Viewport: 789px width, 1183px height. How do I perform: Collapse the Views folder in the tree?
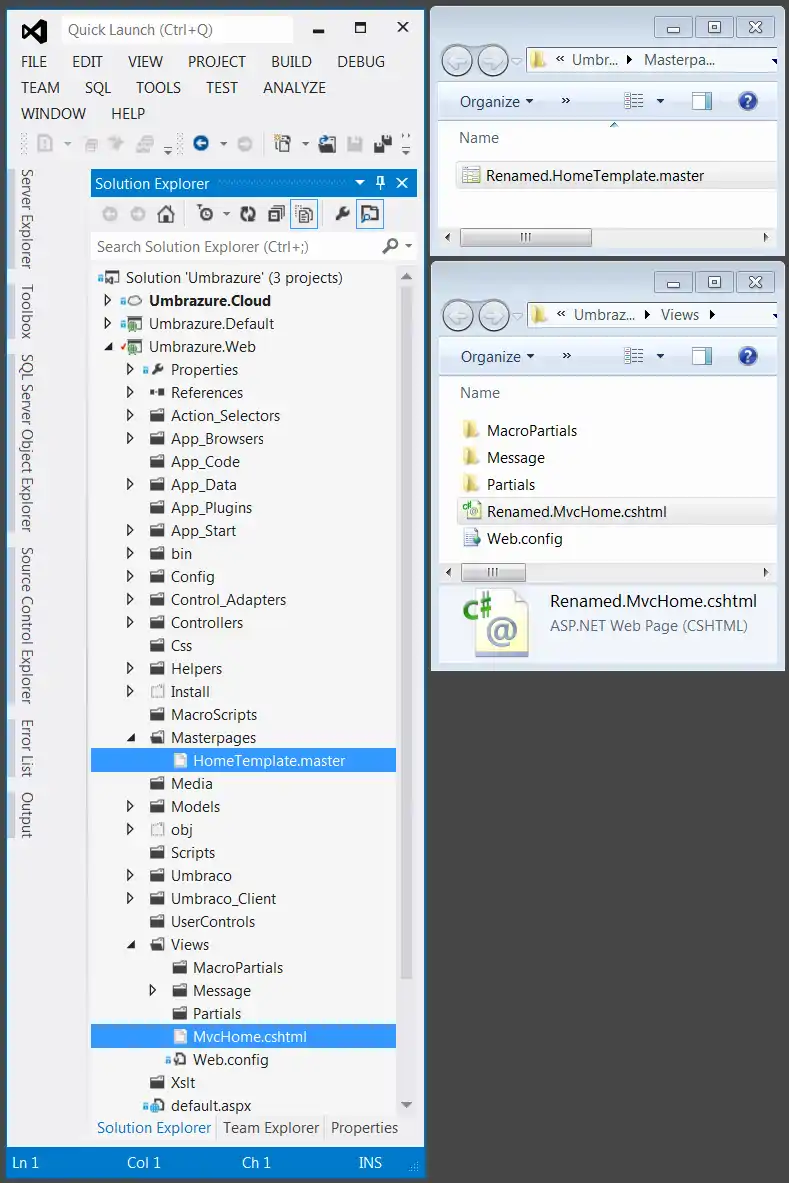[130, 945]
